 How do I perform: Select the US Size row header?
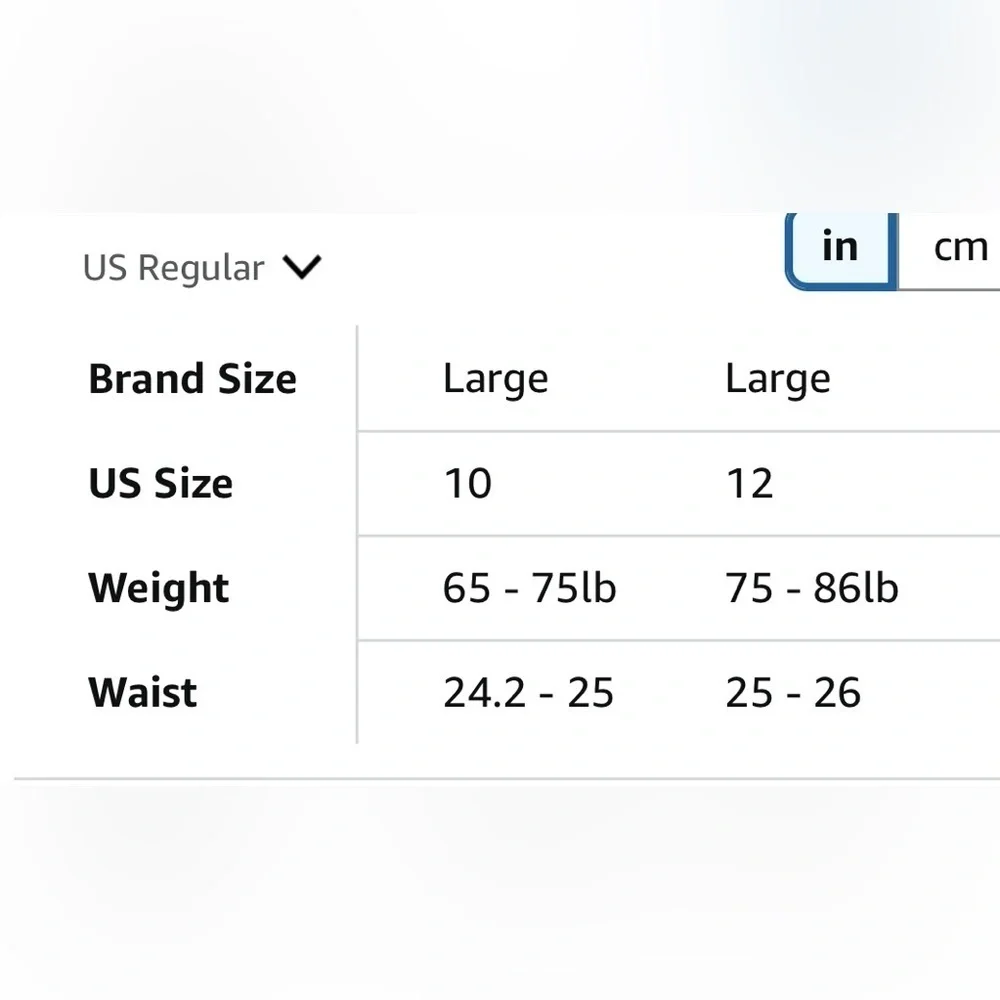161,483
